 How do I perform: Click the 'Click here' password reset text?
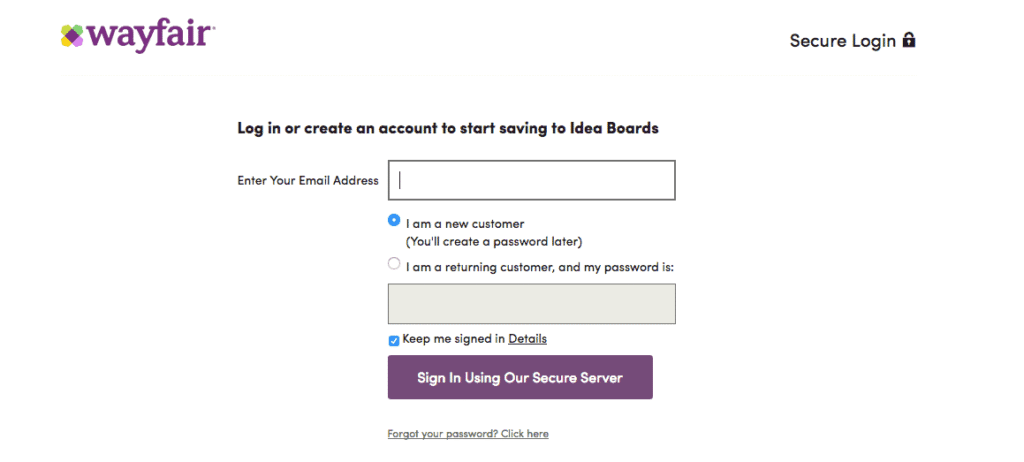[524, 434]
